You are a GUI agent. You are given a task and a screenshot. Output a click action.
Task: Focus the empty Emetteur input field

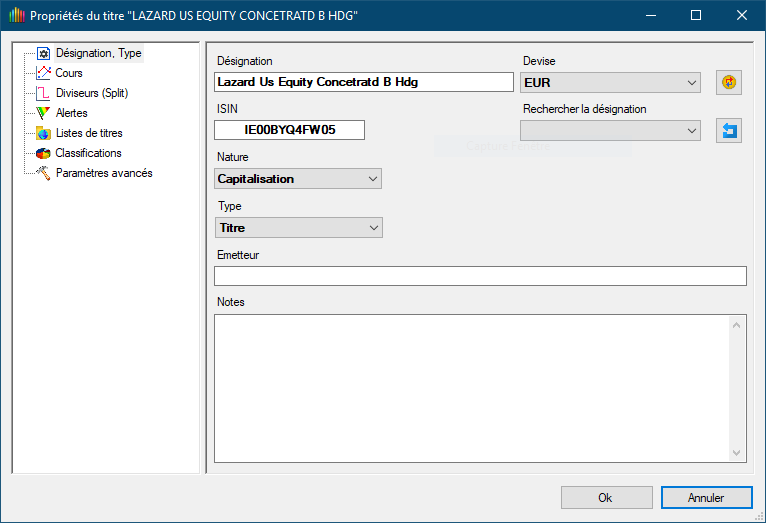click(480, 276)
